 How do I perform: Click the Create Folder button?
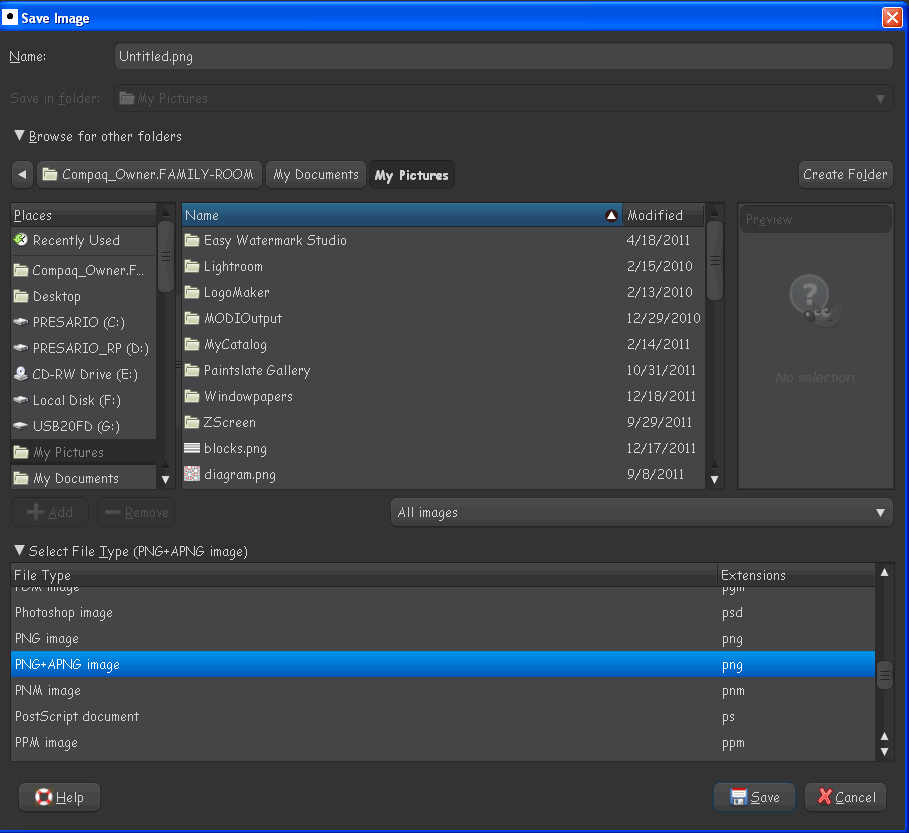pyautogui.click(x=845, y=174)
